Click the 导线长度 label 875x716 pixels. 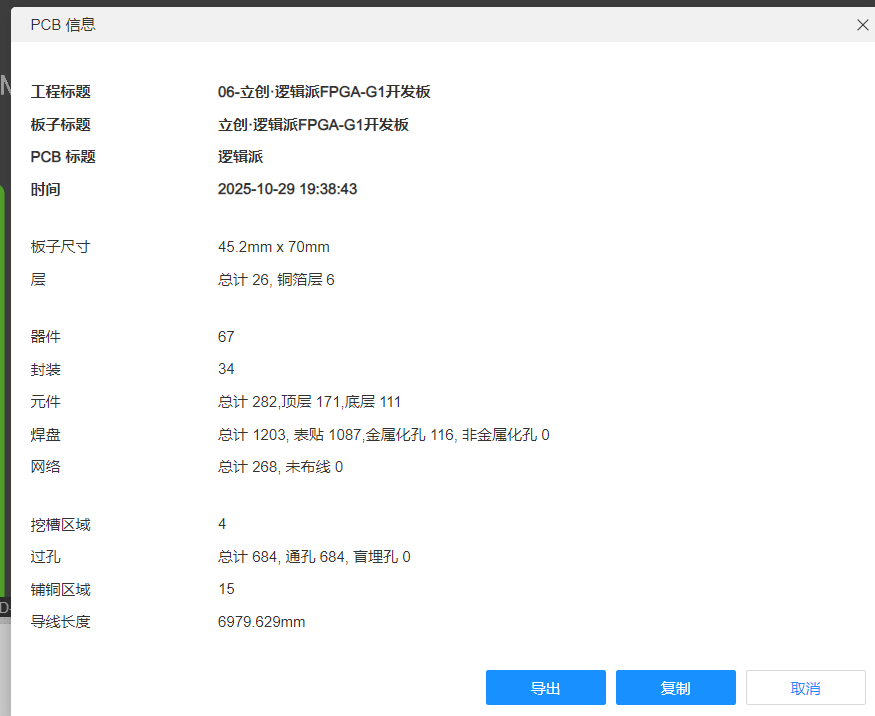[60, 622]
